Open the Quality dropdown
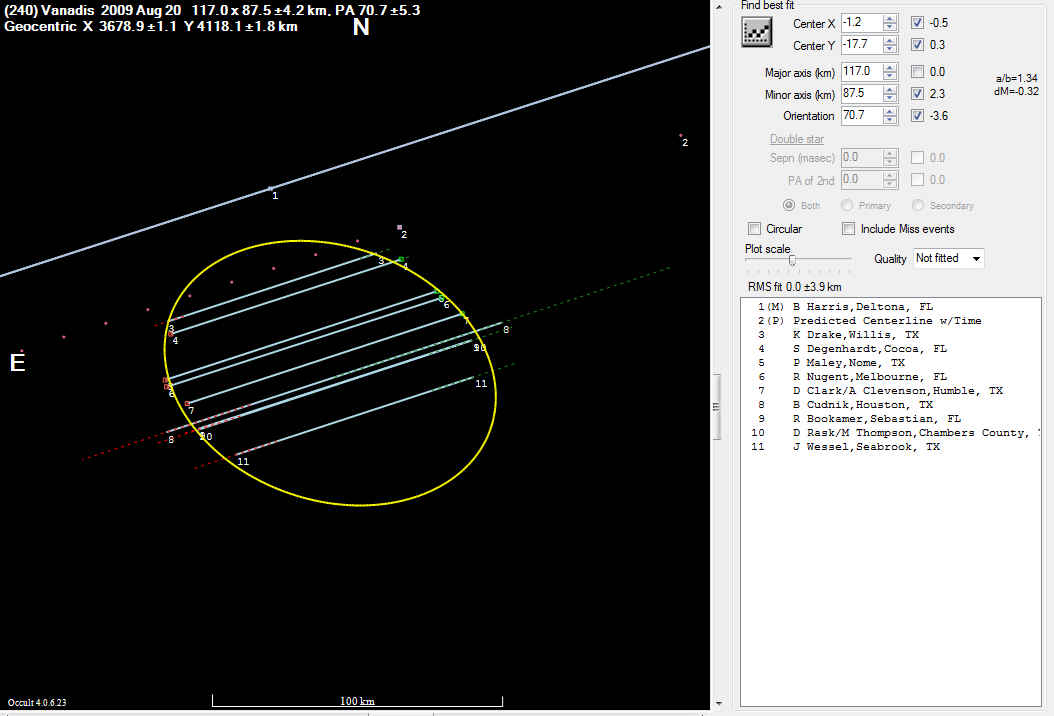The height and width of the screenshot is (716, 1054). pyautogui.click(x=949, y=258)
